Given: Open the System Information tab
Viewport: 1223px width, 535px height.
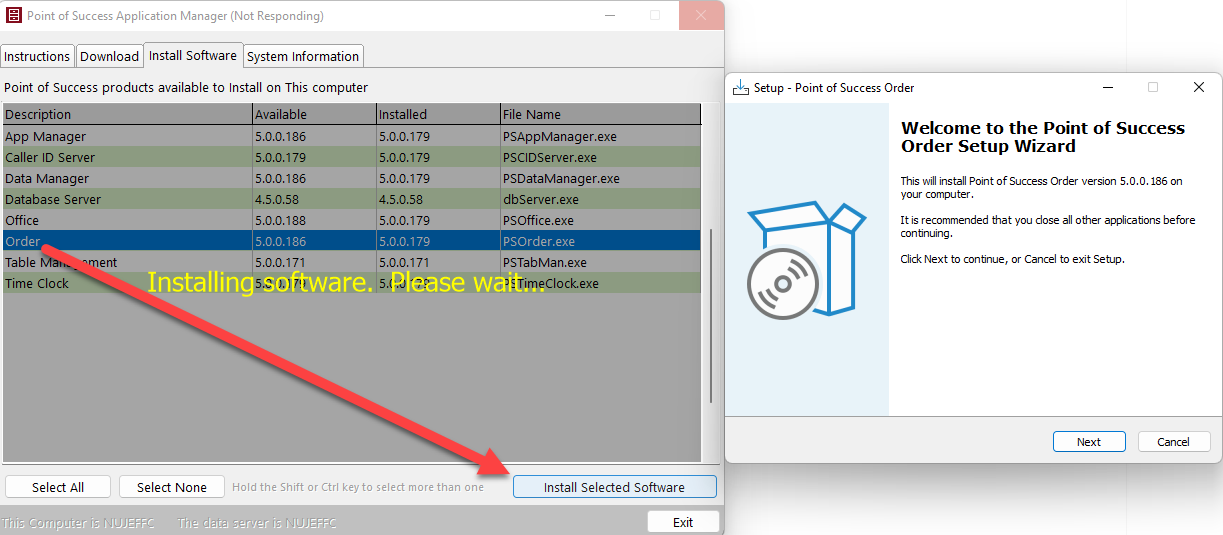Looking at the screenshot, I should point(303,56).
